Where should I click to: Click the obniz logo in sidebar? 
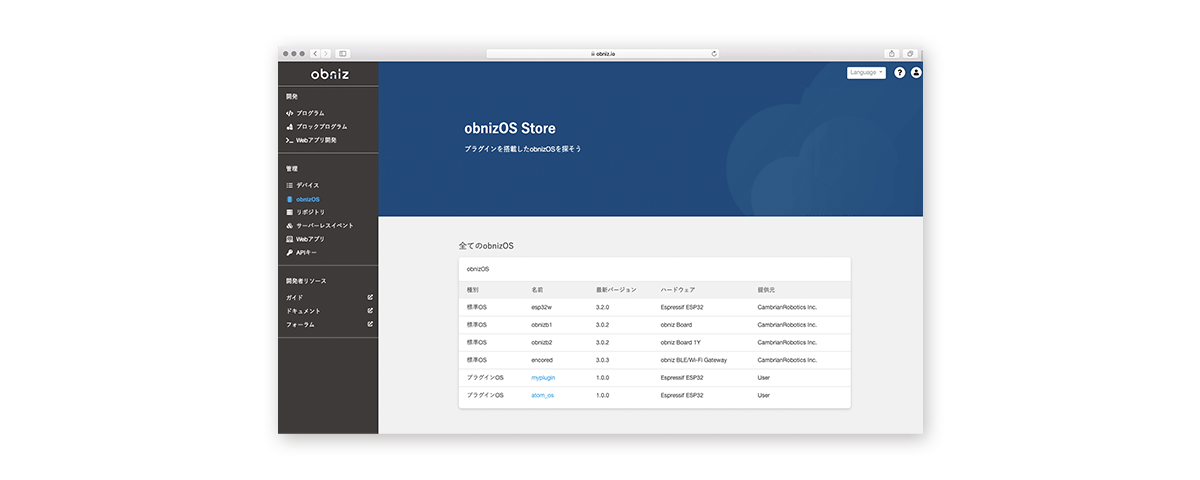[x=329, y=74]
